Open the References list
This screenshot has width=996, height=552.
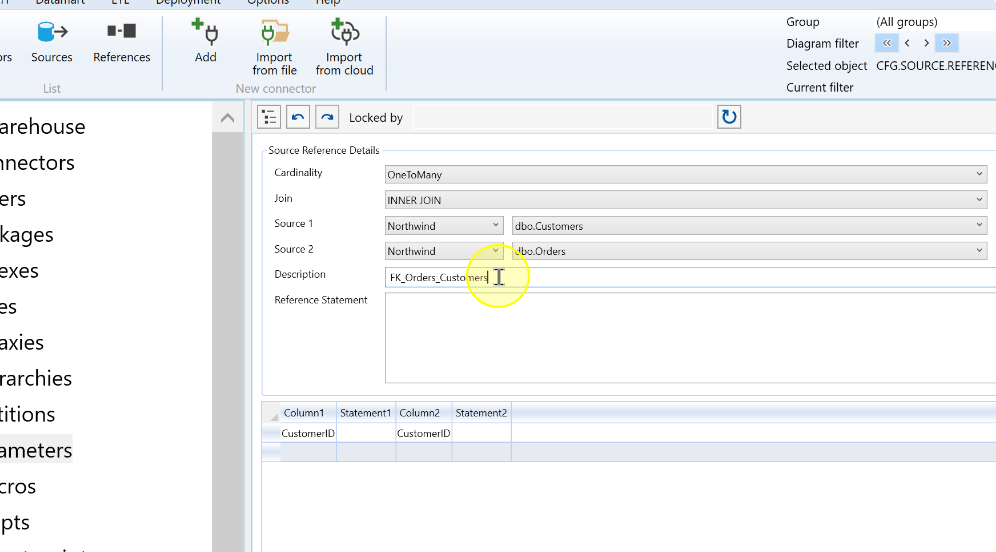(x=121, y=42)
